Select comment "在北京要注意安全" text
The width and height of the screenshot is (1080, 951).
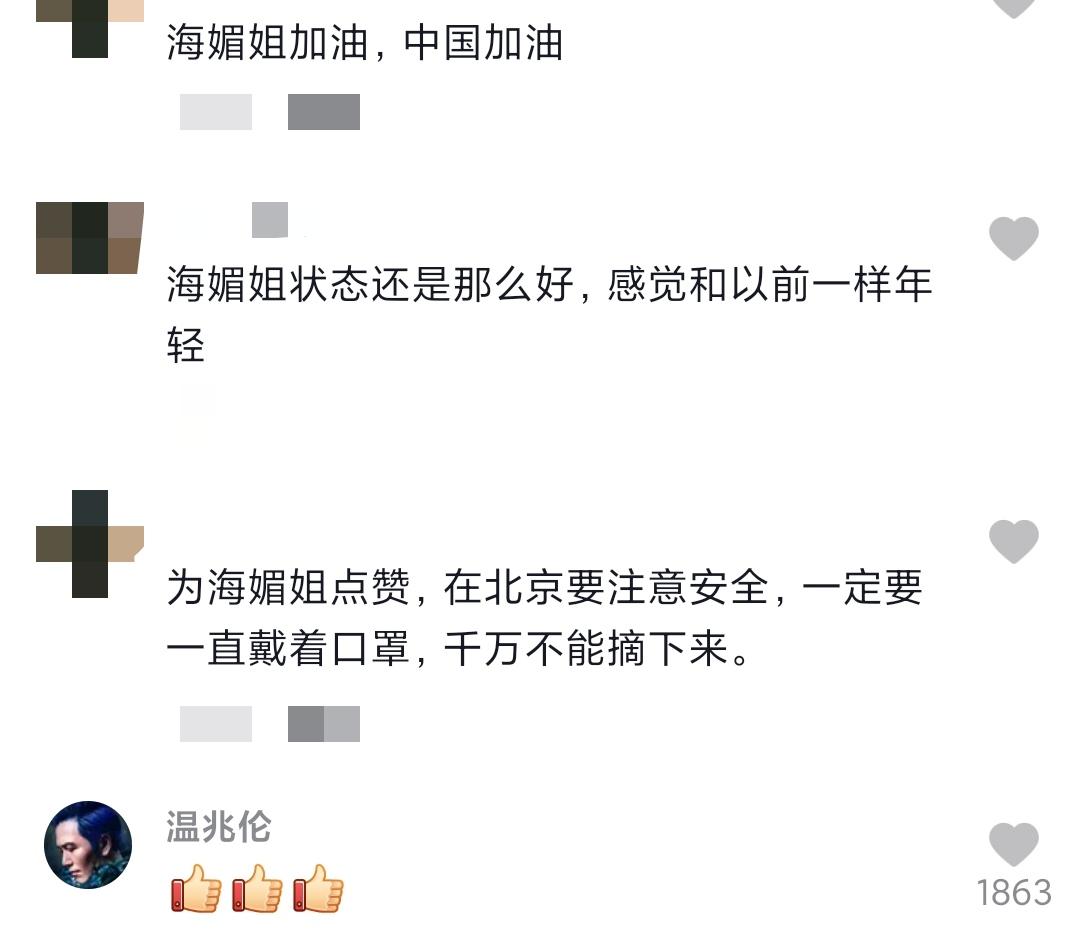point(544,618)
